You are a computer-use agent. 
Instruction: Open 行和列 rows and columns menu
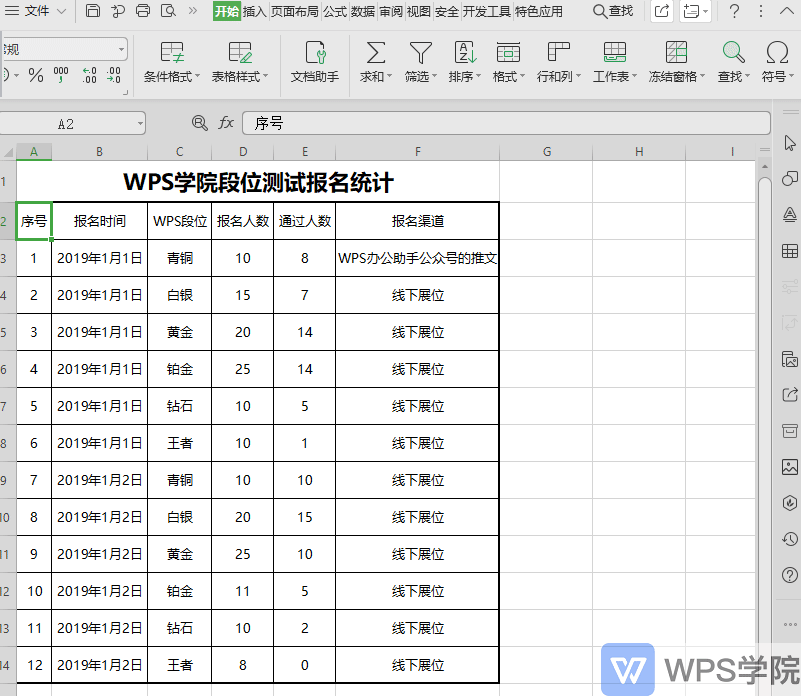click(x=559, y=62)
